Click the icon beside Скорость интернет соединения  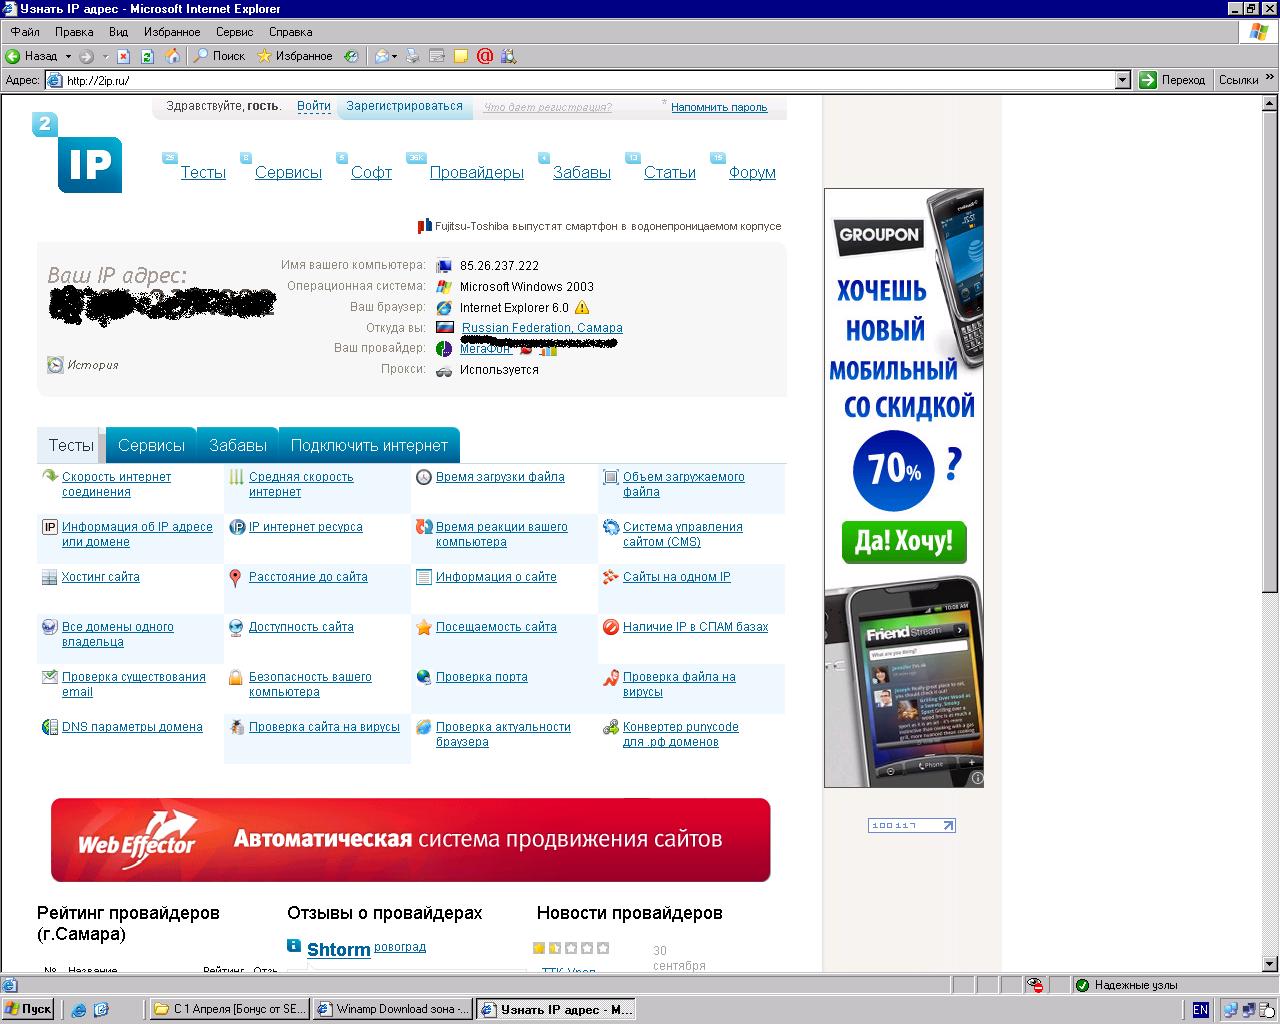coord(49,477)
